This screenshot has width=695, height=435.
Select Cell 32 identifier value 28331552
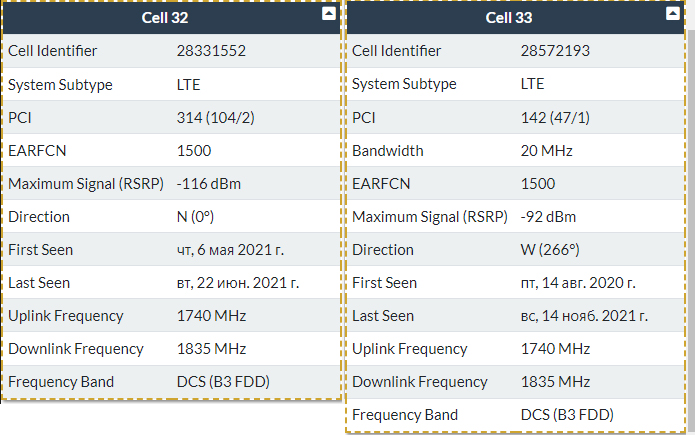tap(211, 51)
